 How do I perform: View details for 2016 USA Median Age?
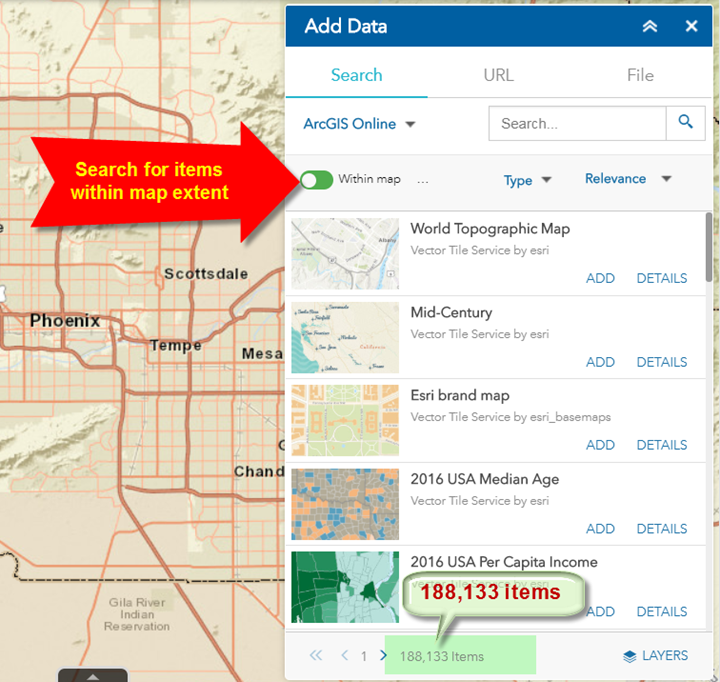pyautogui.click(x=661, y=528)
